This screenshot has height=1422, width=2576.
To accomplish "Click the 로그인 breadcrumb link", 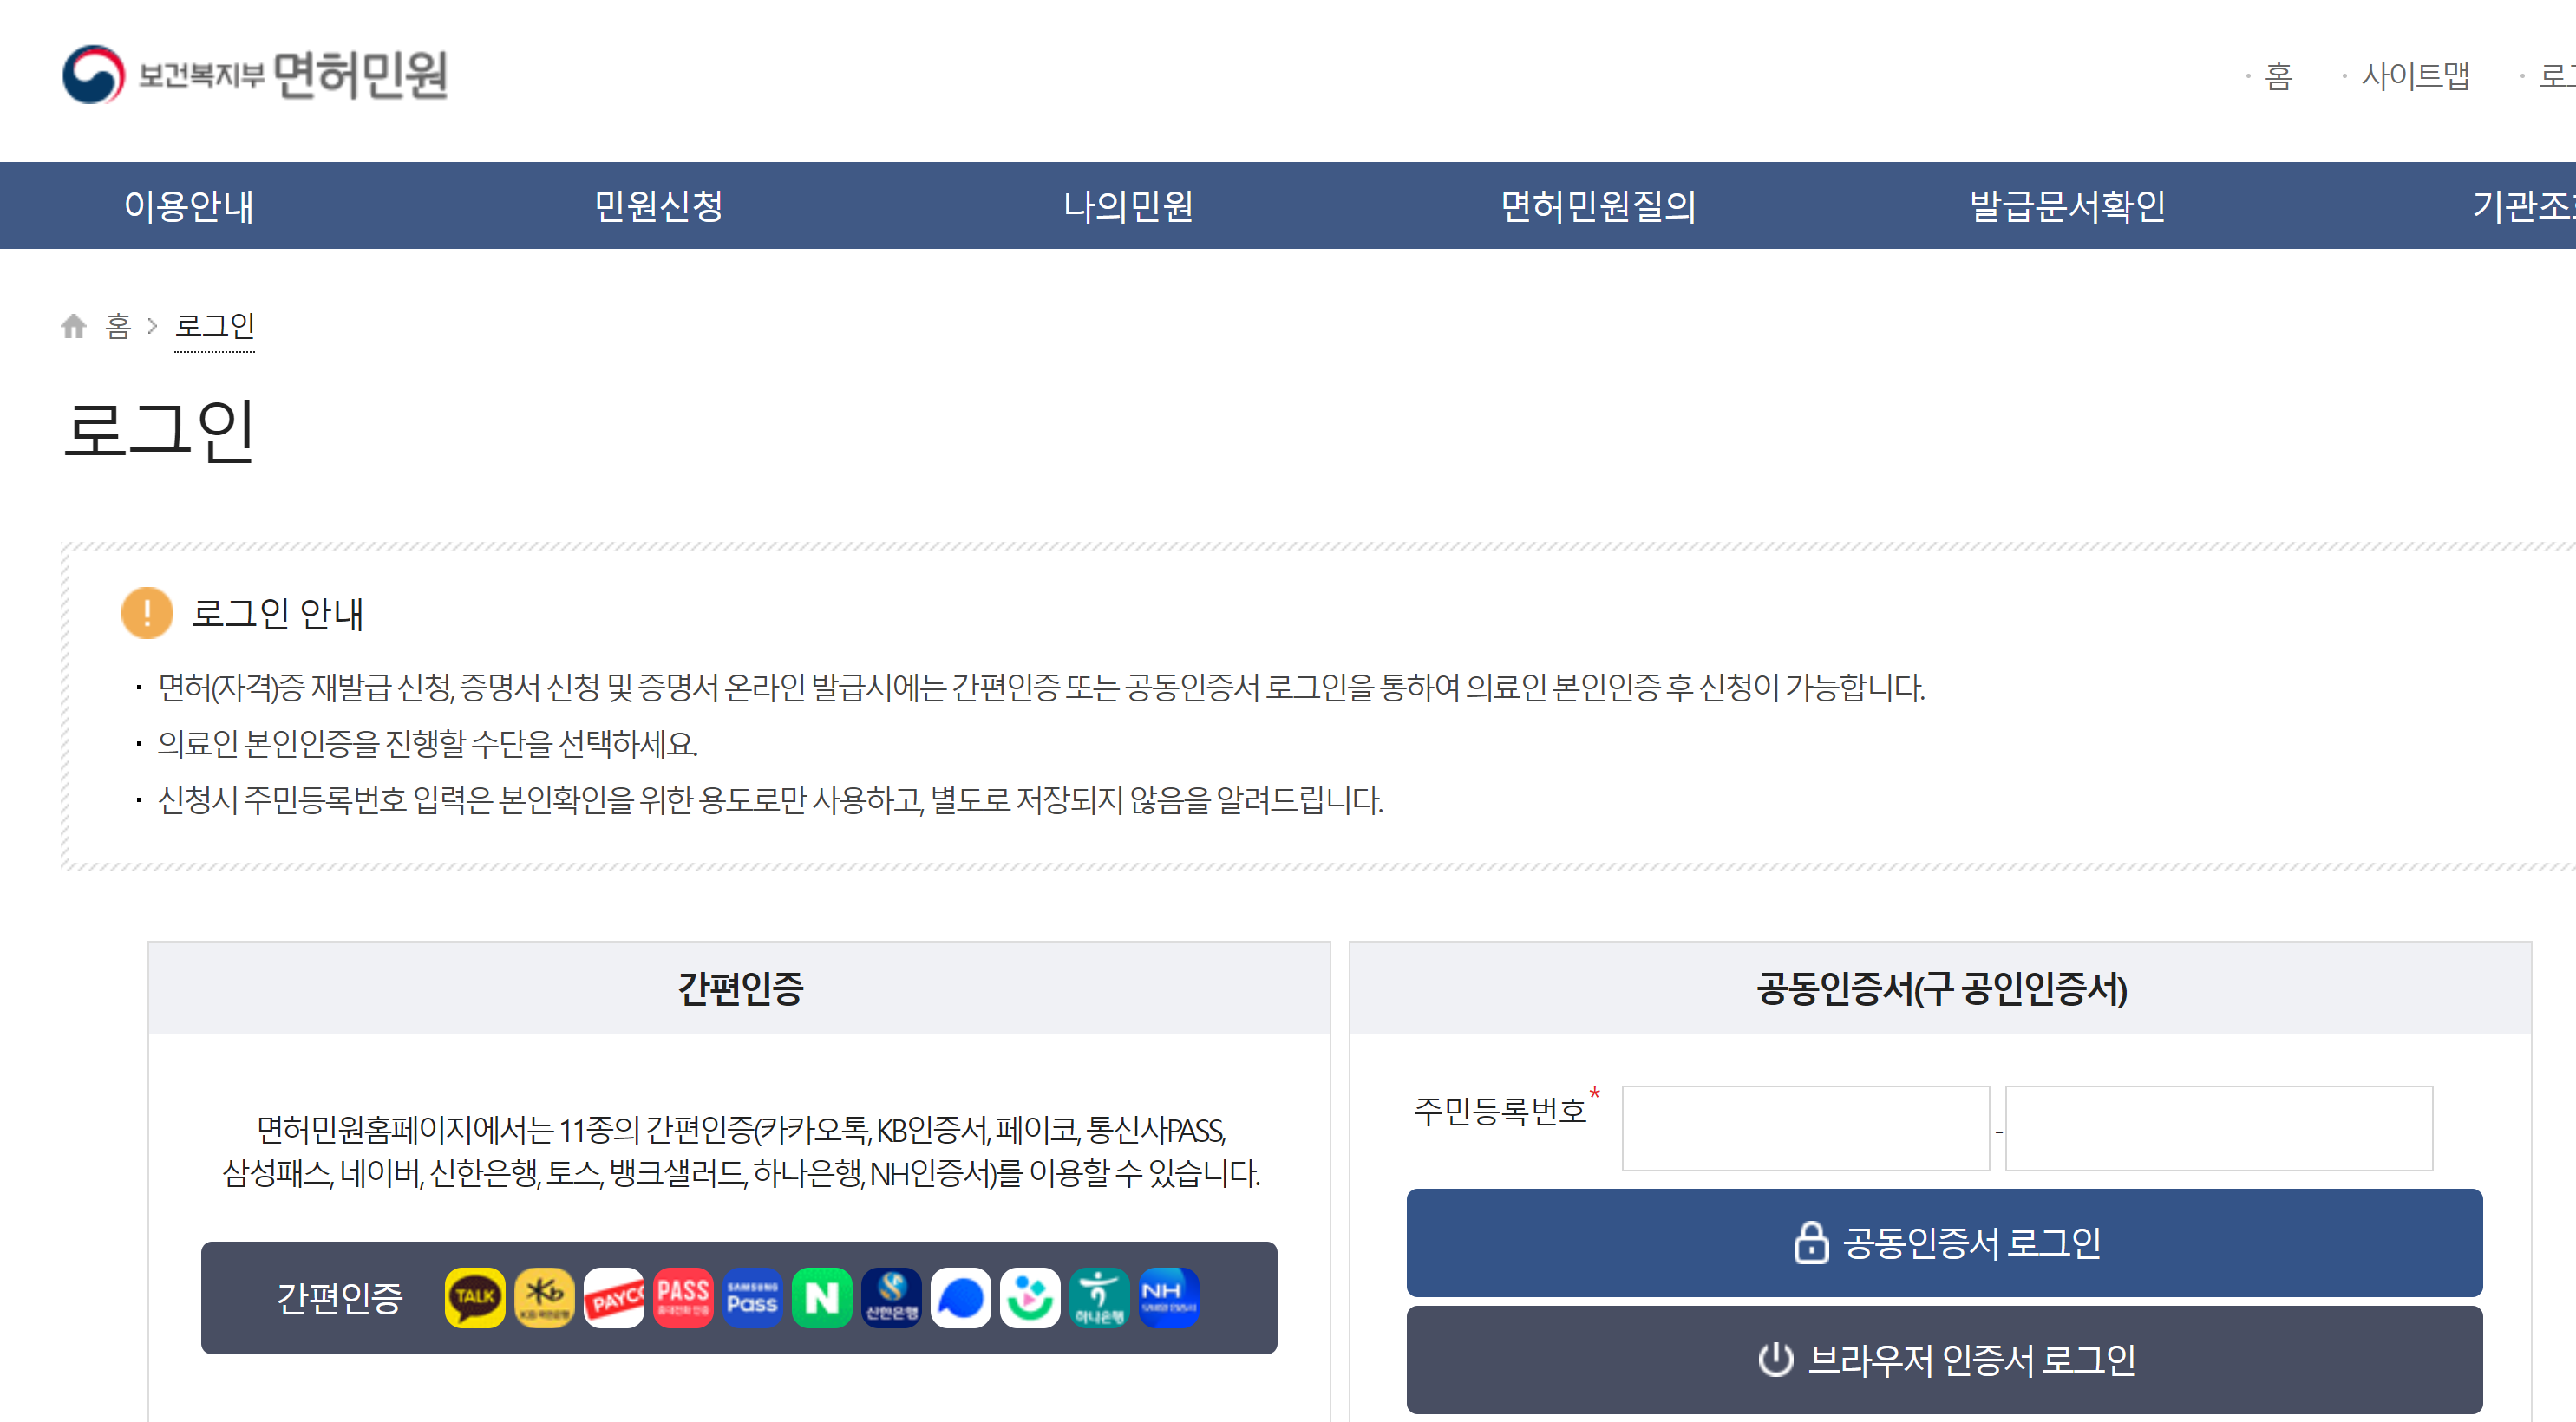I will [215, 326].
